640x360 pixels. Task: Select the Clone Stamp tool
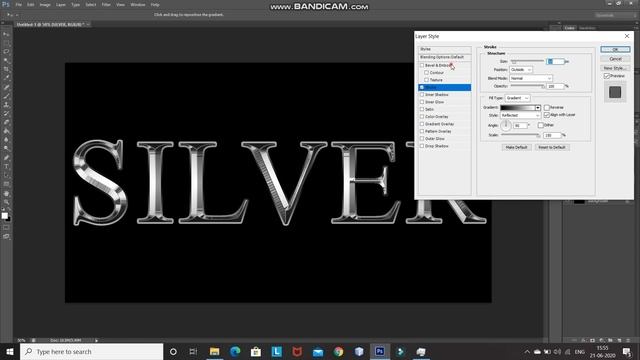coord(6,105)
